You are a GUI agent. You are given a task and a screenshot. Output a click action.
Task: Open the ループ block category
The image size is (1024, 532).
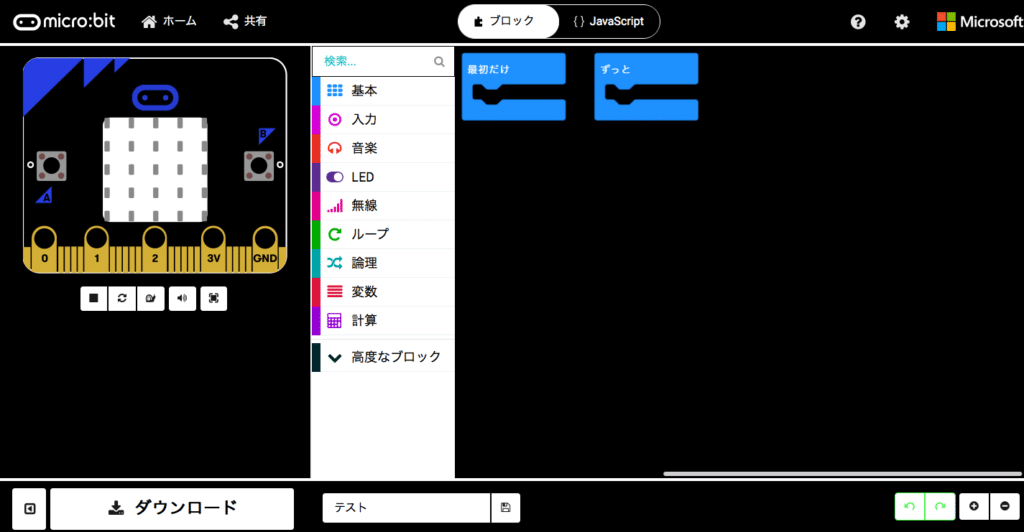tap(383, 234)
